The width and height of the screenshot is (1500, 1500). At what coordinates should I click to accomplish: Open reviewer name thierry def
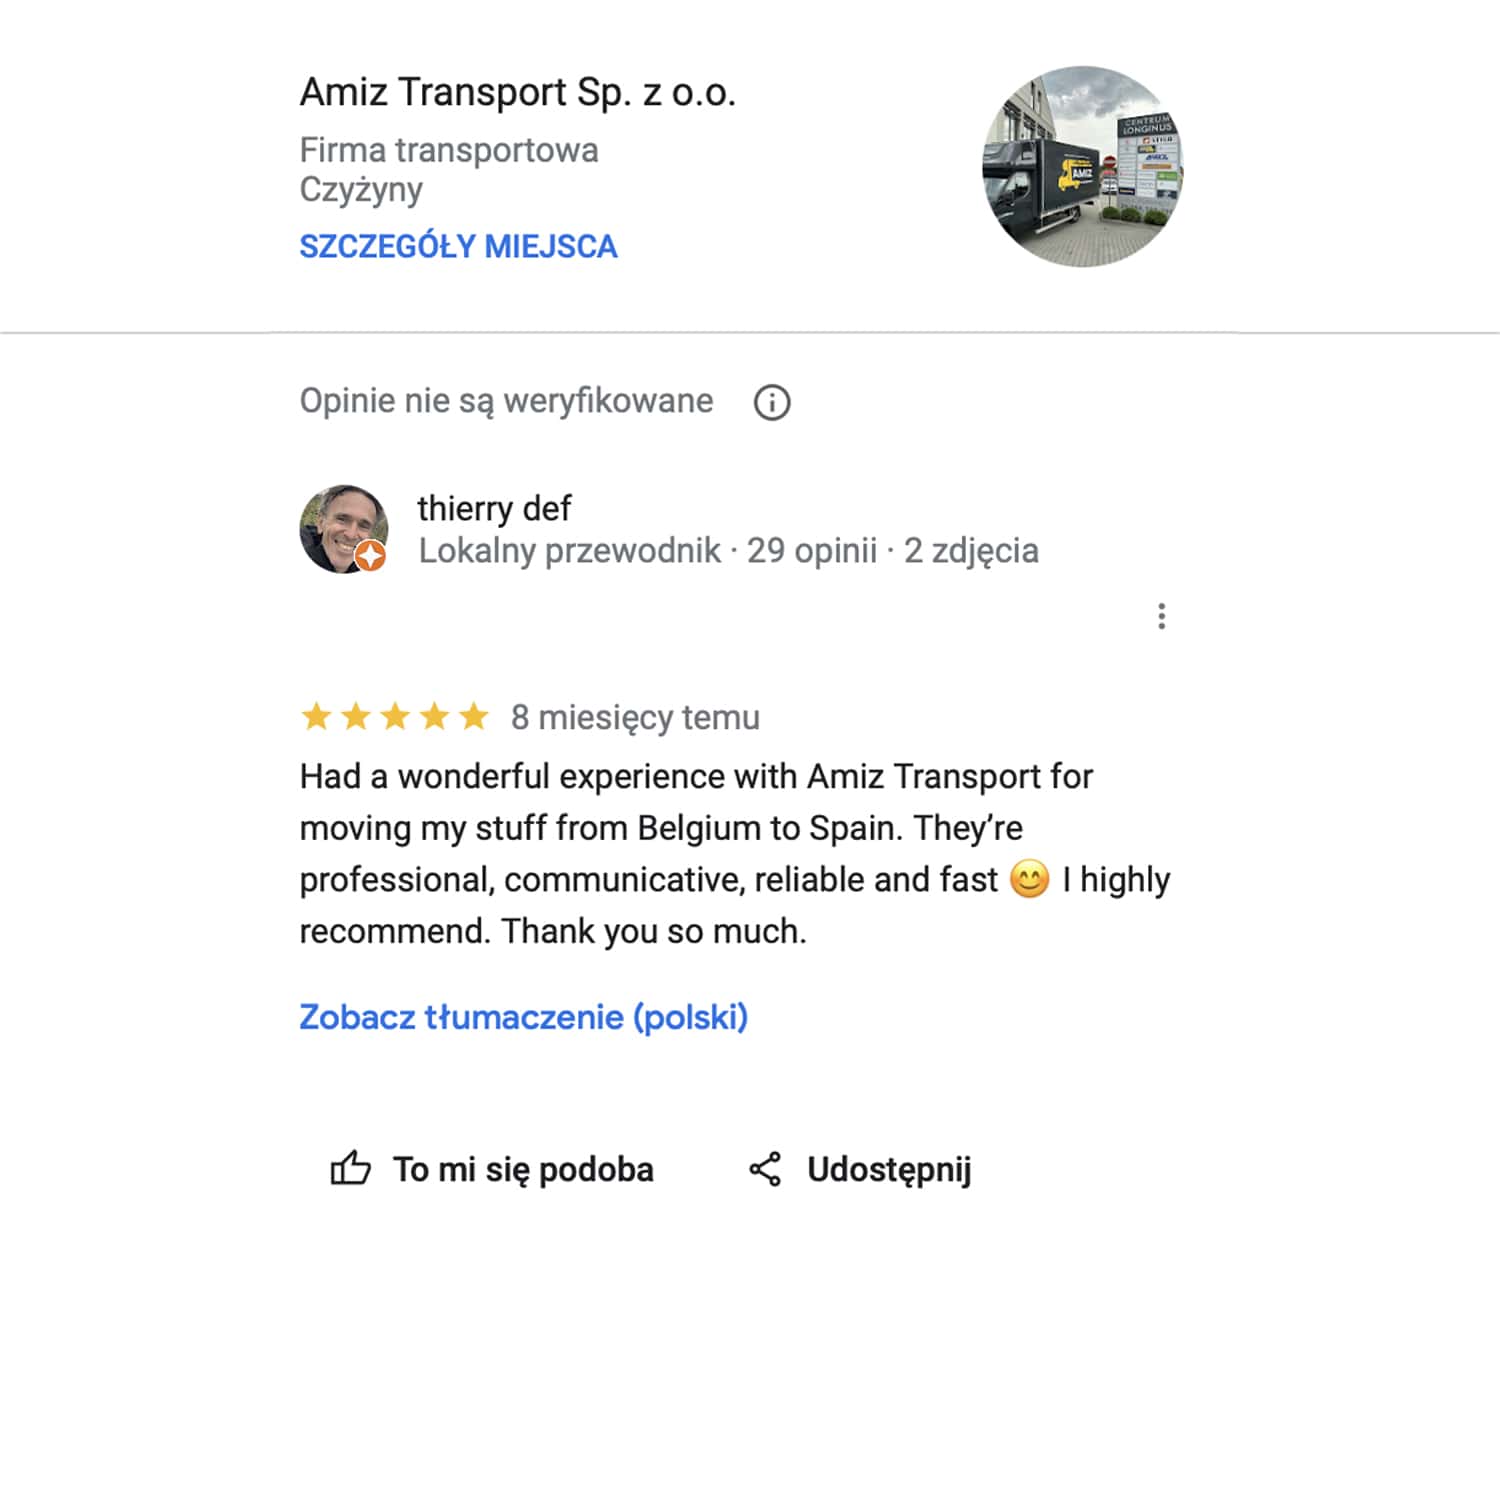pyautogui.click(x=494, y=508)
